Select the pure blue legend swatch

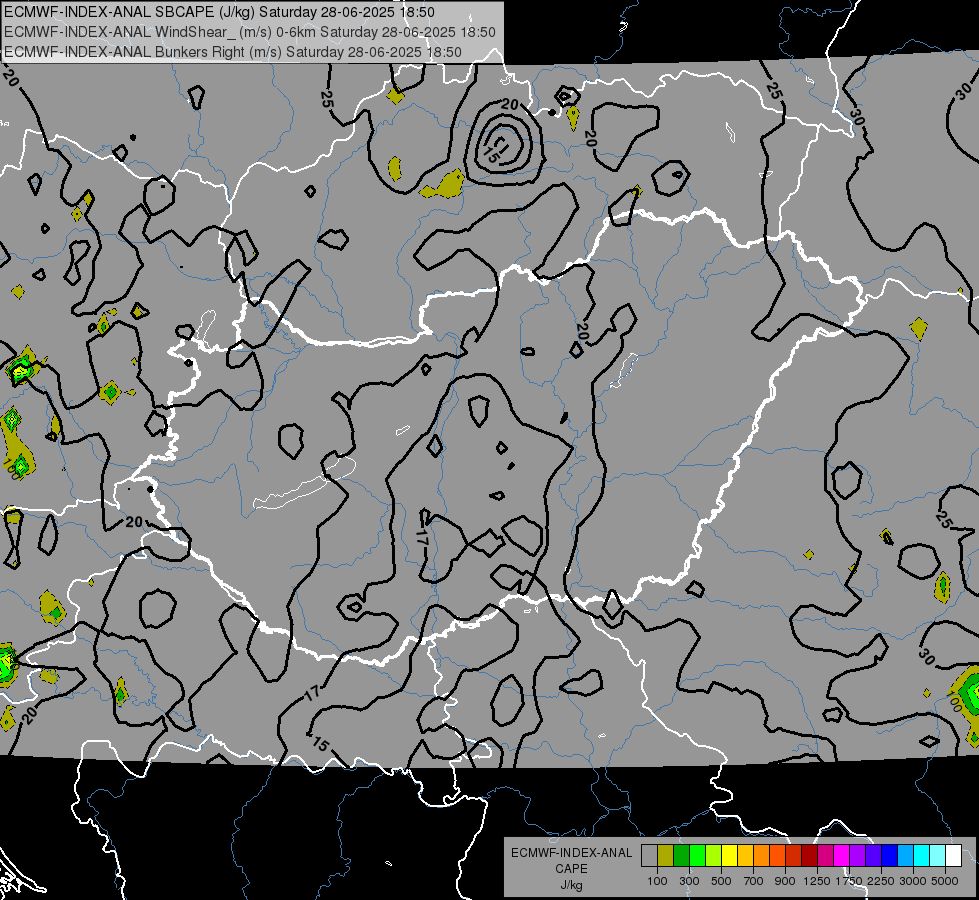[x=890, y=856]
